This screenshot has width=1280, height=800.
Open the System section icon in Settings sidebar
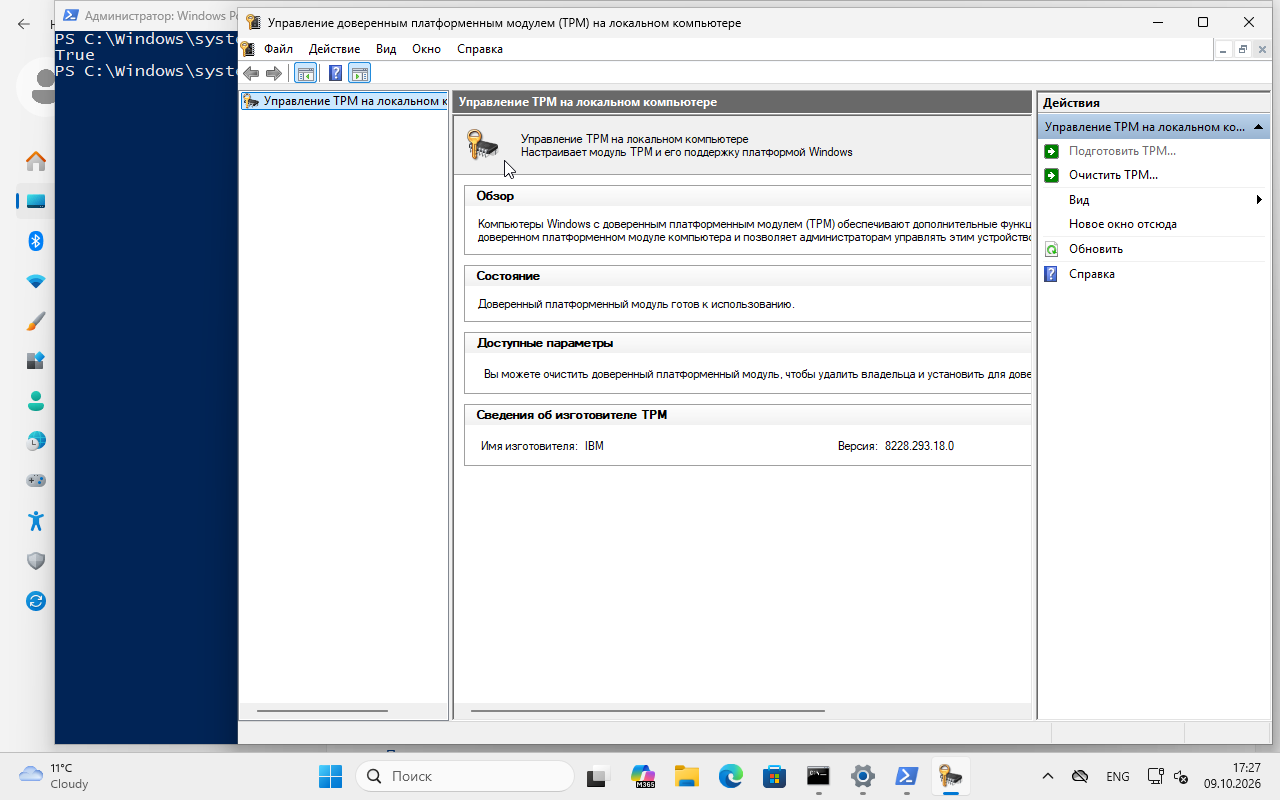click(x=36, y=201)
